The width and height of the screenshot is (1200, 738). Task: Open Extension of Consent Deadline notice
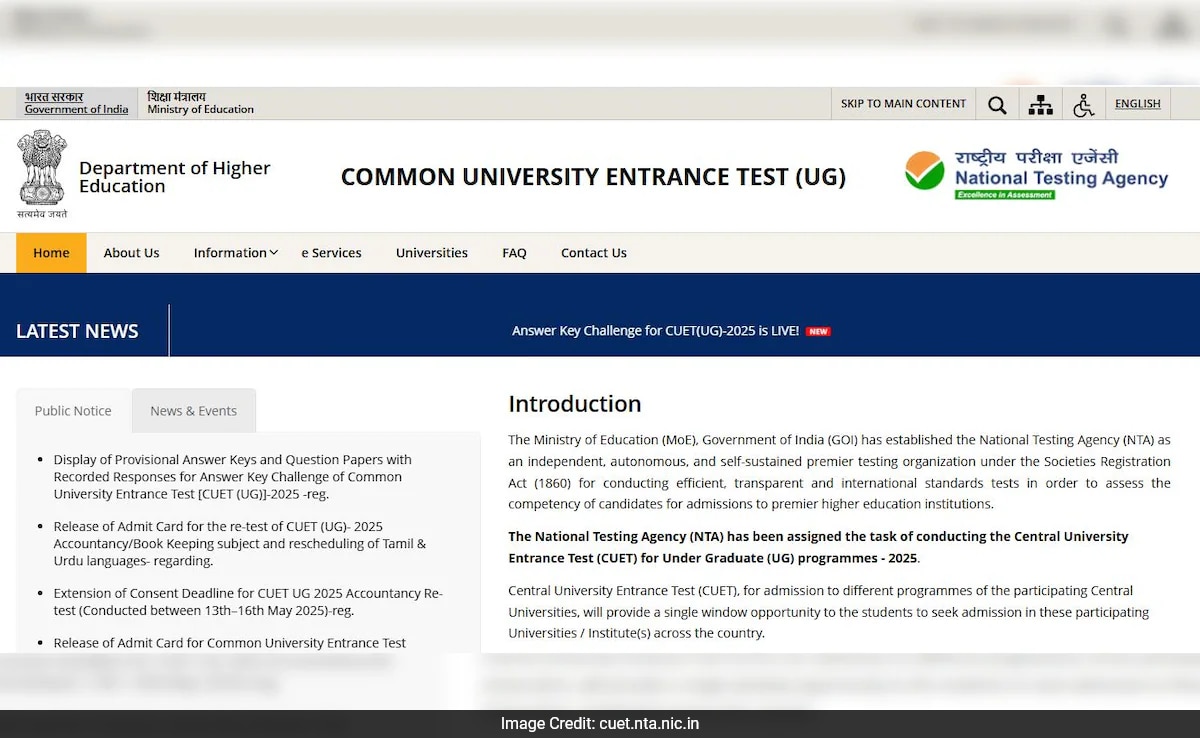[247, 602]
